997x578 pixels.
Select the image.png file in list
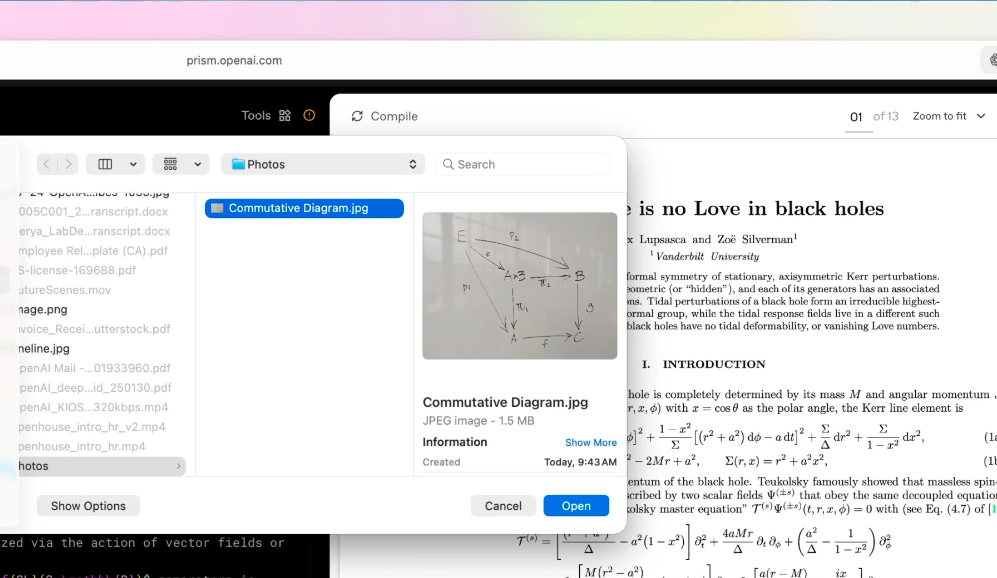click(43, 310)
